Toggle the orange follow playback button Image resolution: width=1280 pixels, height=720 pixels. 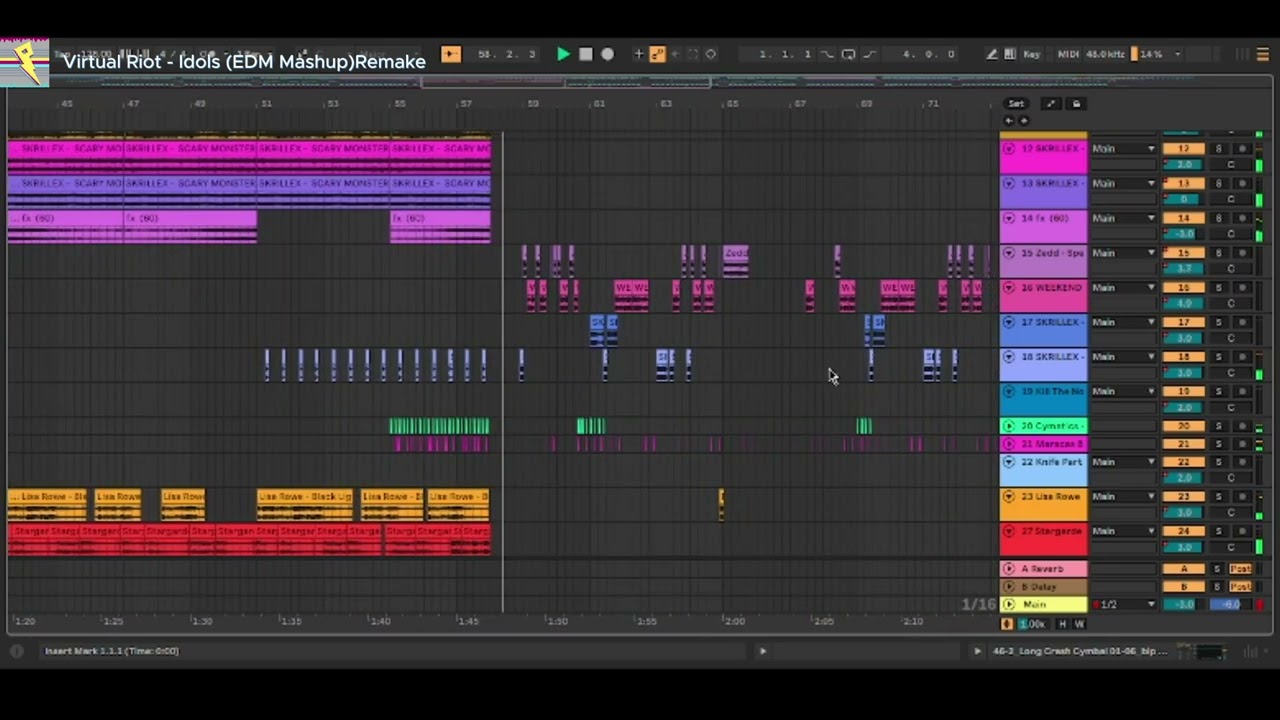click(x=451, y=54)
